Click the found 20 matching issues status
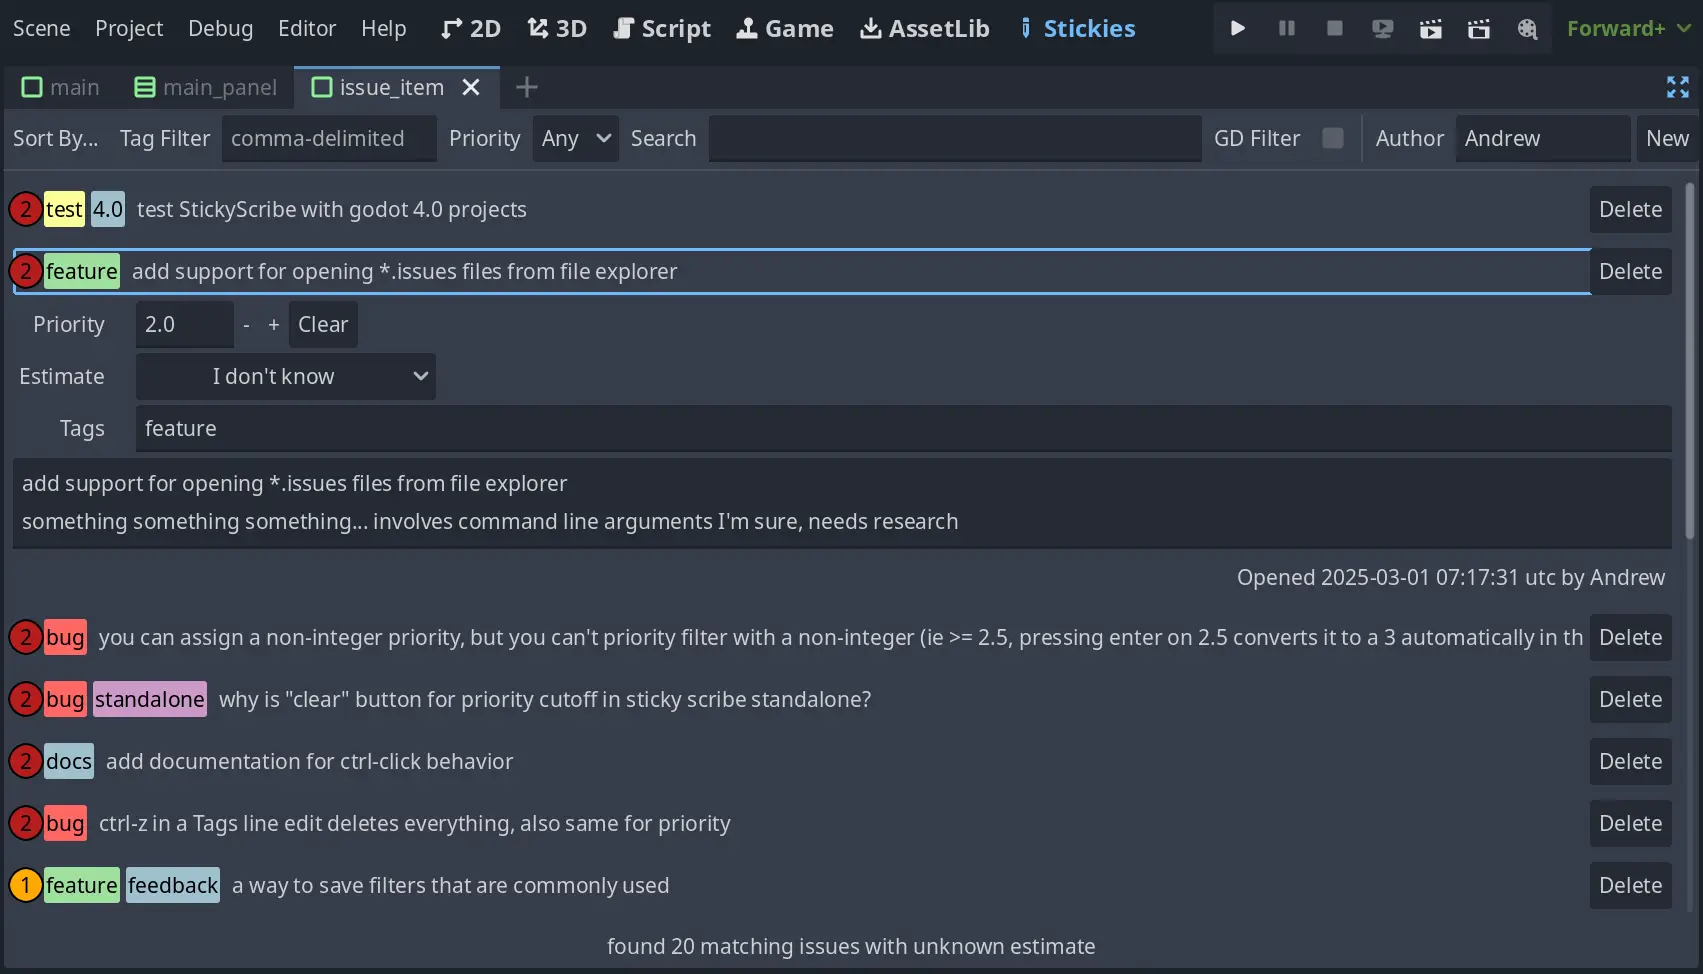 [851, 946]
